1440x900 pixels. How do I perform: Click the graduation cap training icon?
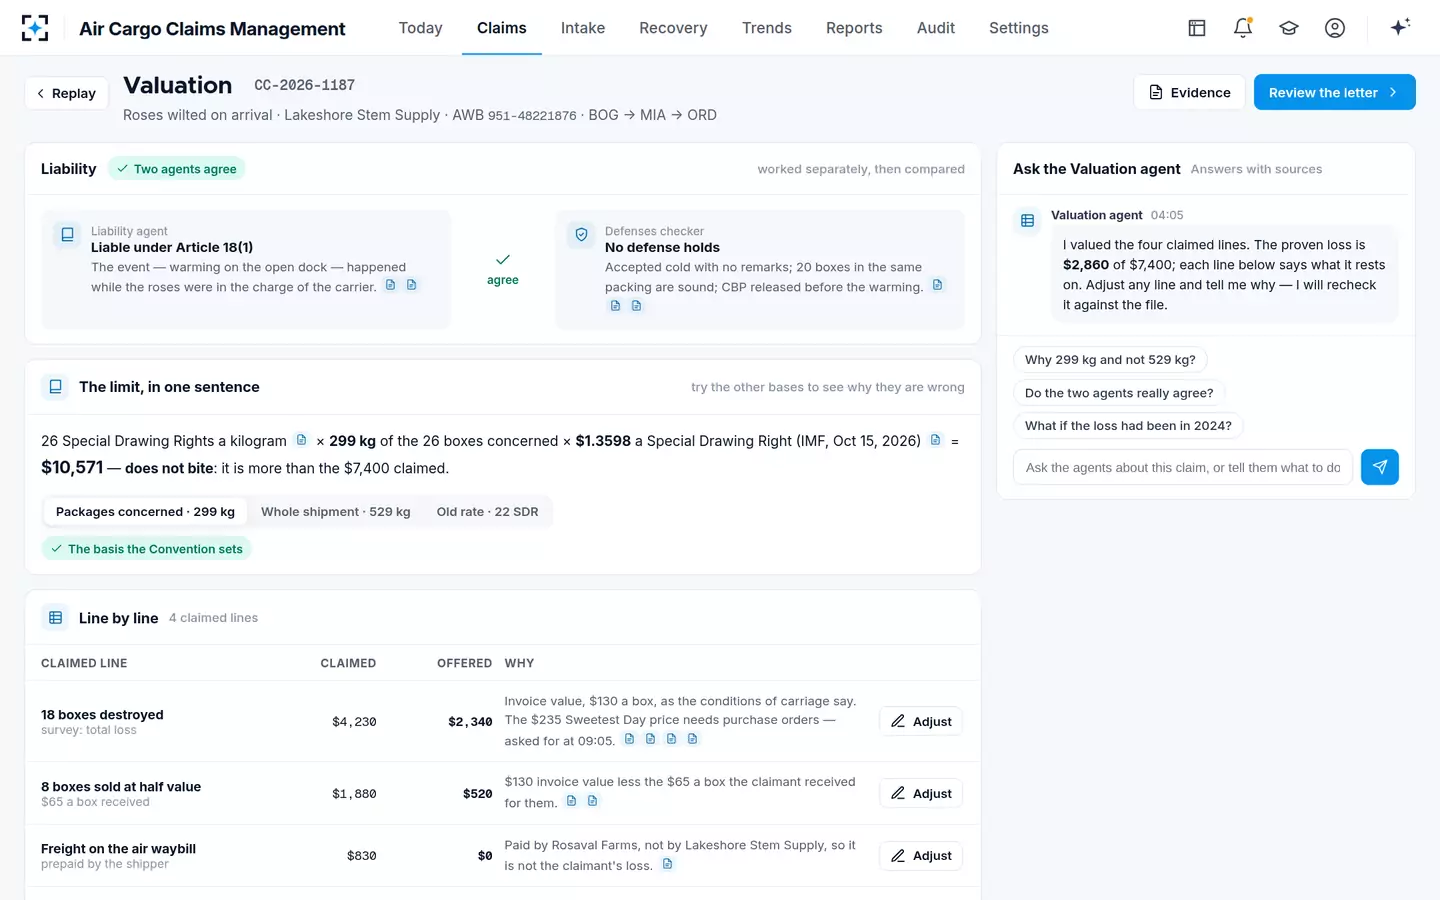pos(1289,28)
